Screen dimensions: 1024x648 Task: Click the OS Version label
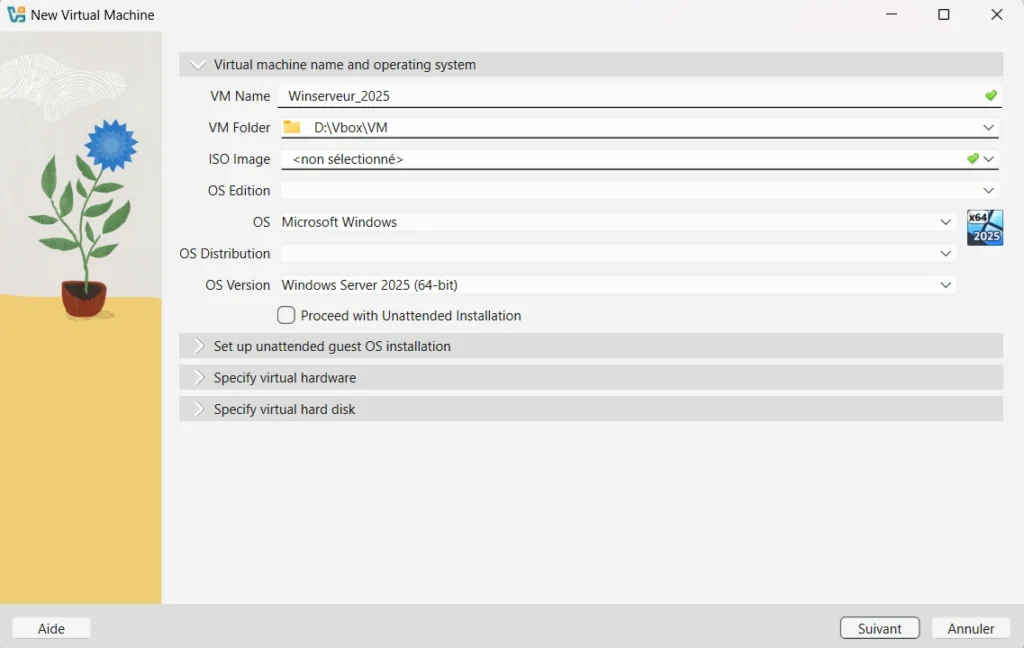[x=238, y=285]
